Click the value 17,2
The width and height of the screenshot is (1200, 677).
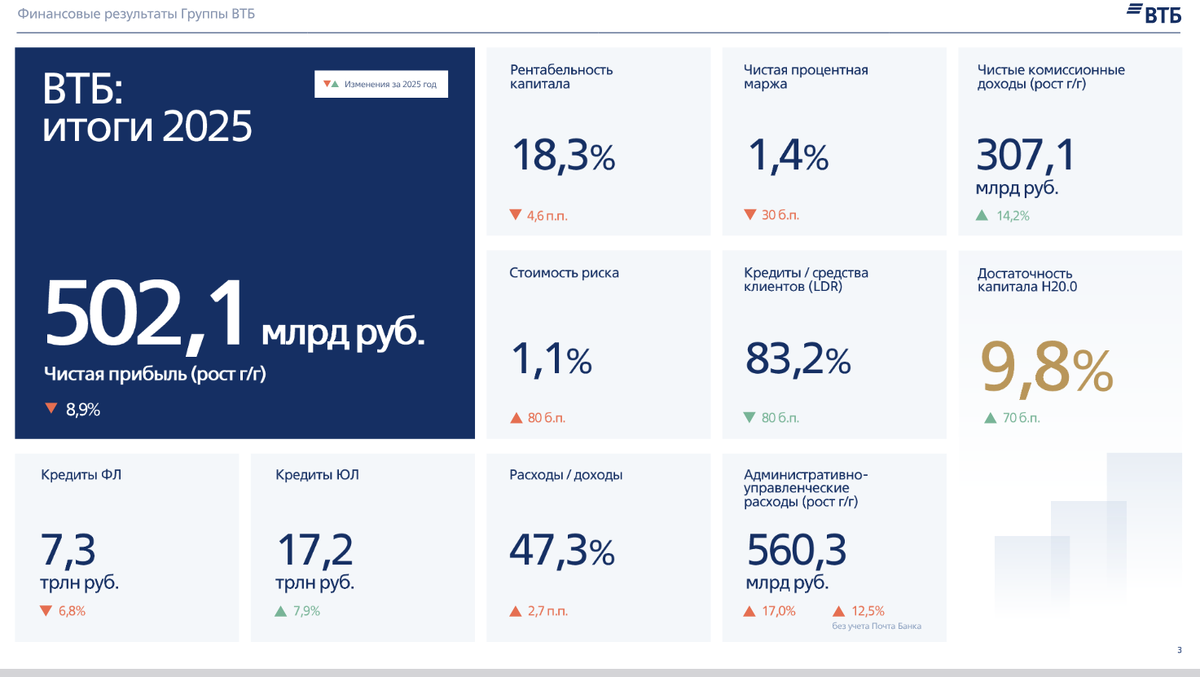point(315,550)
